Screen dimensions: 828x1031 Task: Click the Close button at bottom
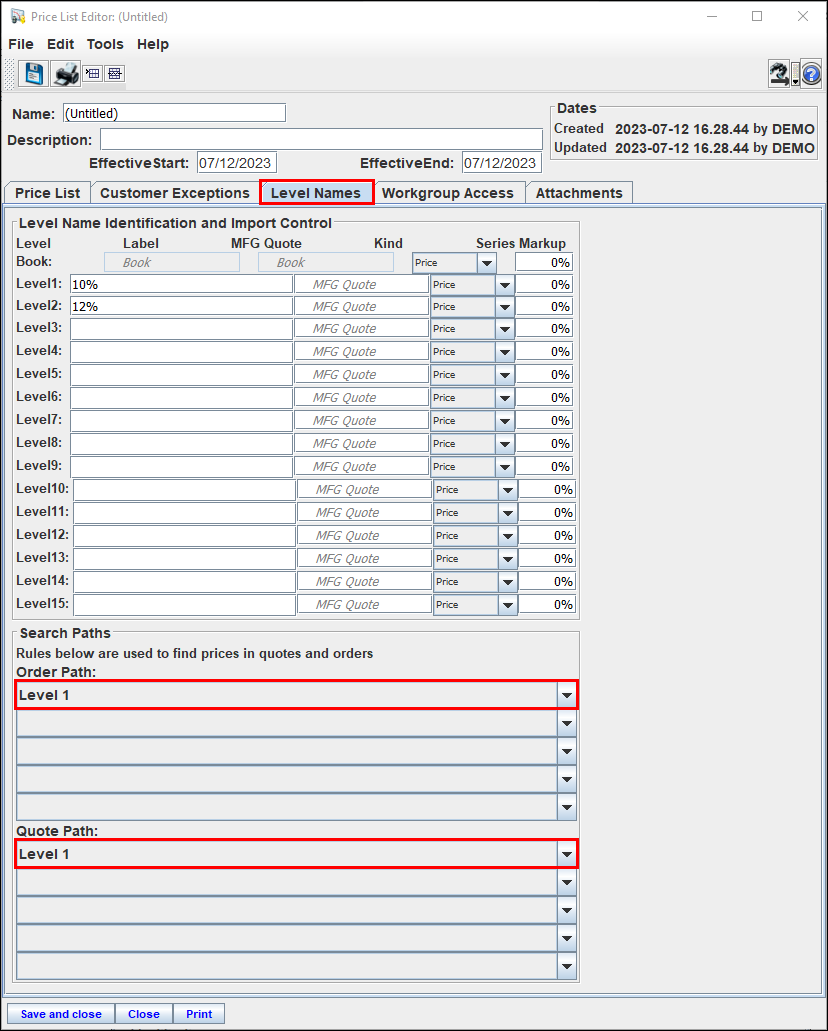coord(144,1014)
